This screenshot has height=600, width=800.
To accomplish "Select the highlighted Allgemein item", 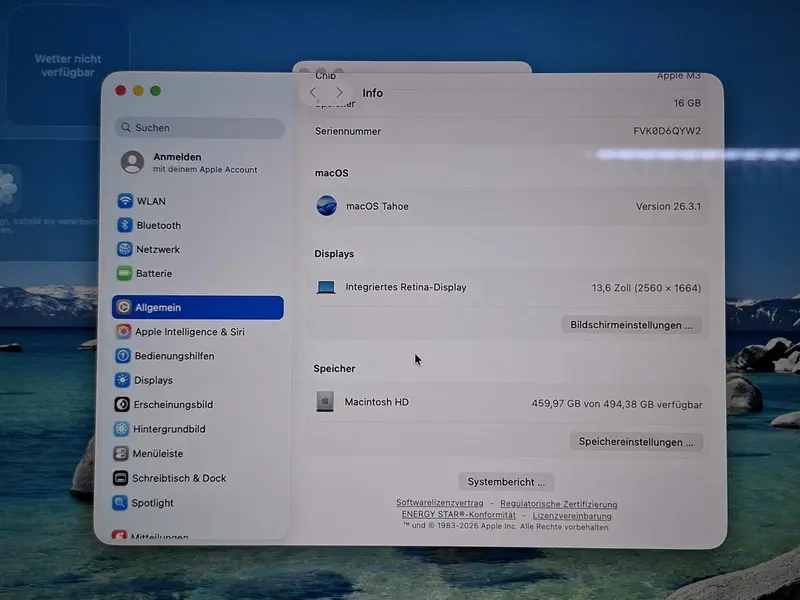I will pos(198,308).
